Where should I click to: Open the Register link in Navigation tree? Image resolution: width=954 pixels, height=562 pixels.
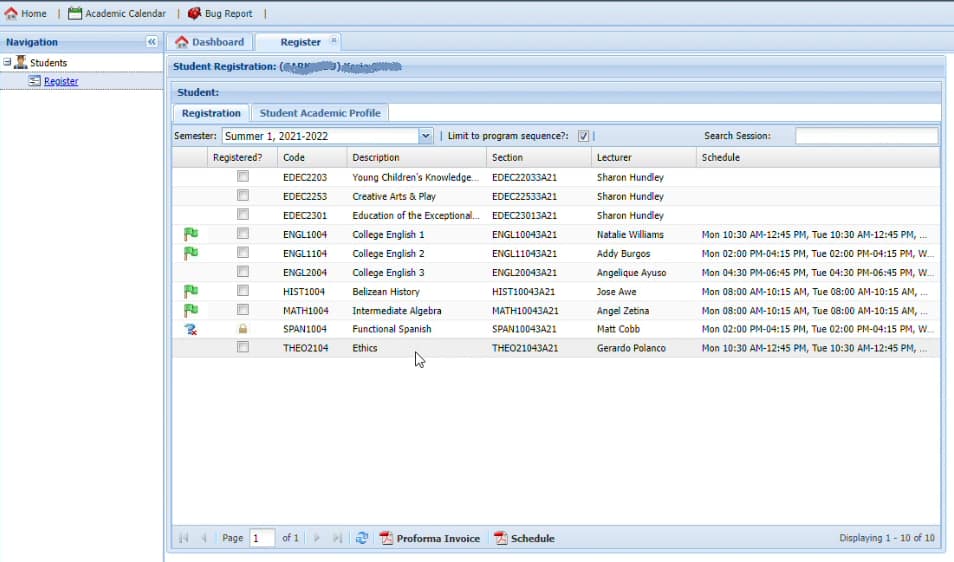pyautogui.click(x=61, y=81)
